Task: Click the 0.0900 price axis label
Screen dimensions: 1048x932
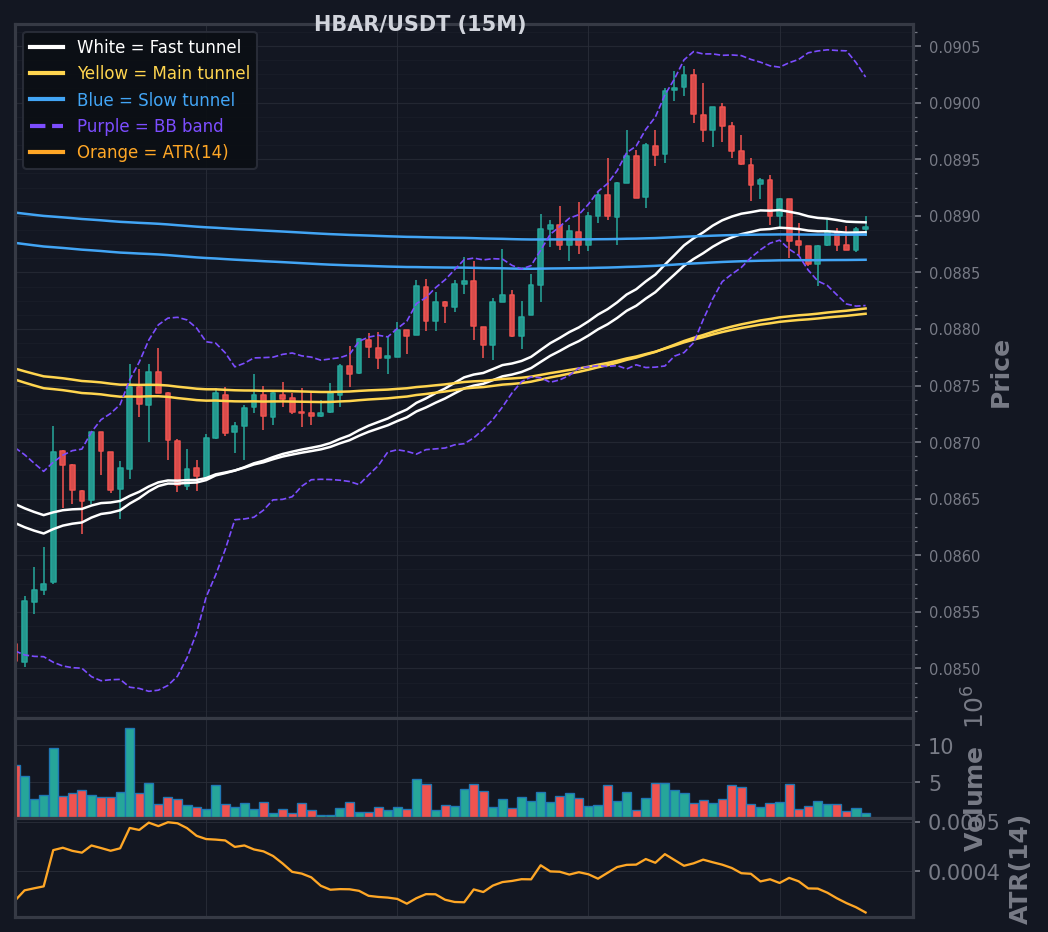Action: [x=954, y=104]
